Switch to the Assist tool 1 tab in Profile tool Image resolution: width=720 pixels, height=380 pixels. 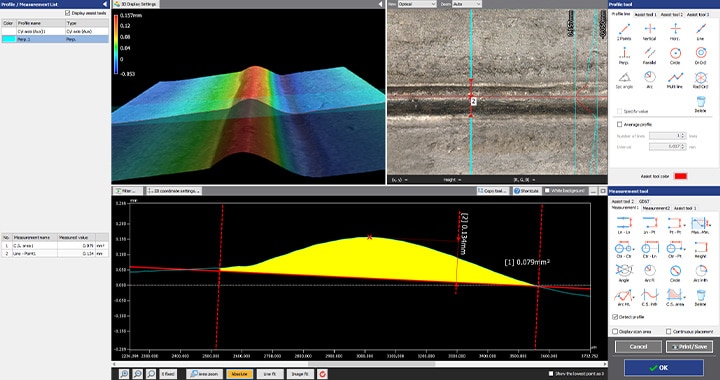645,15
